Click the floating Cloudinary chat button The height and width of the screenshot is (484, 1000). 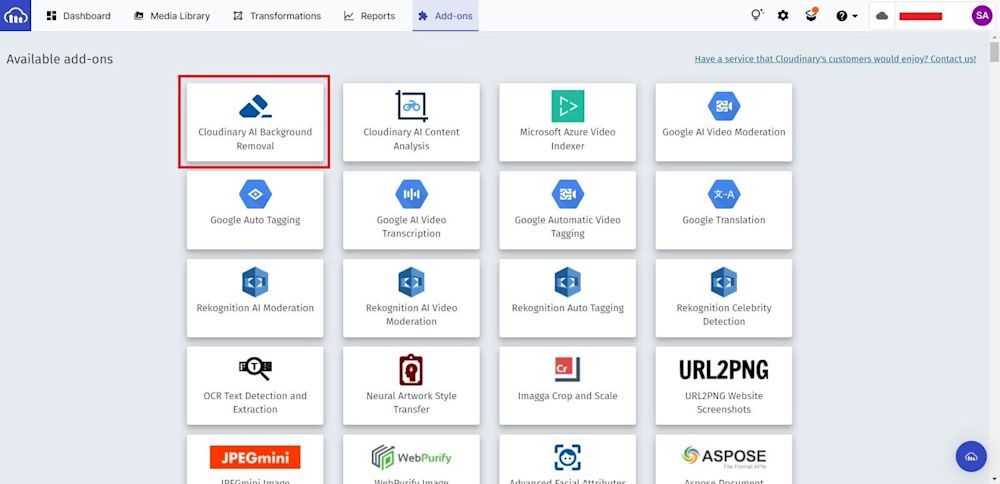(x=971, y=456)
